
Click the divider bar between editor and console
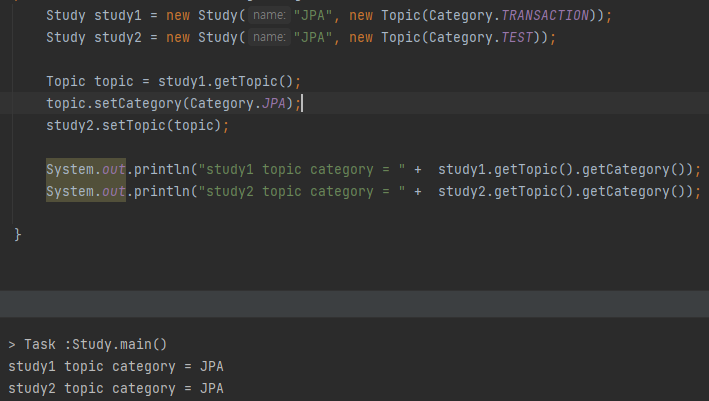354,304
